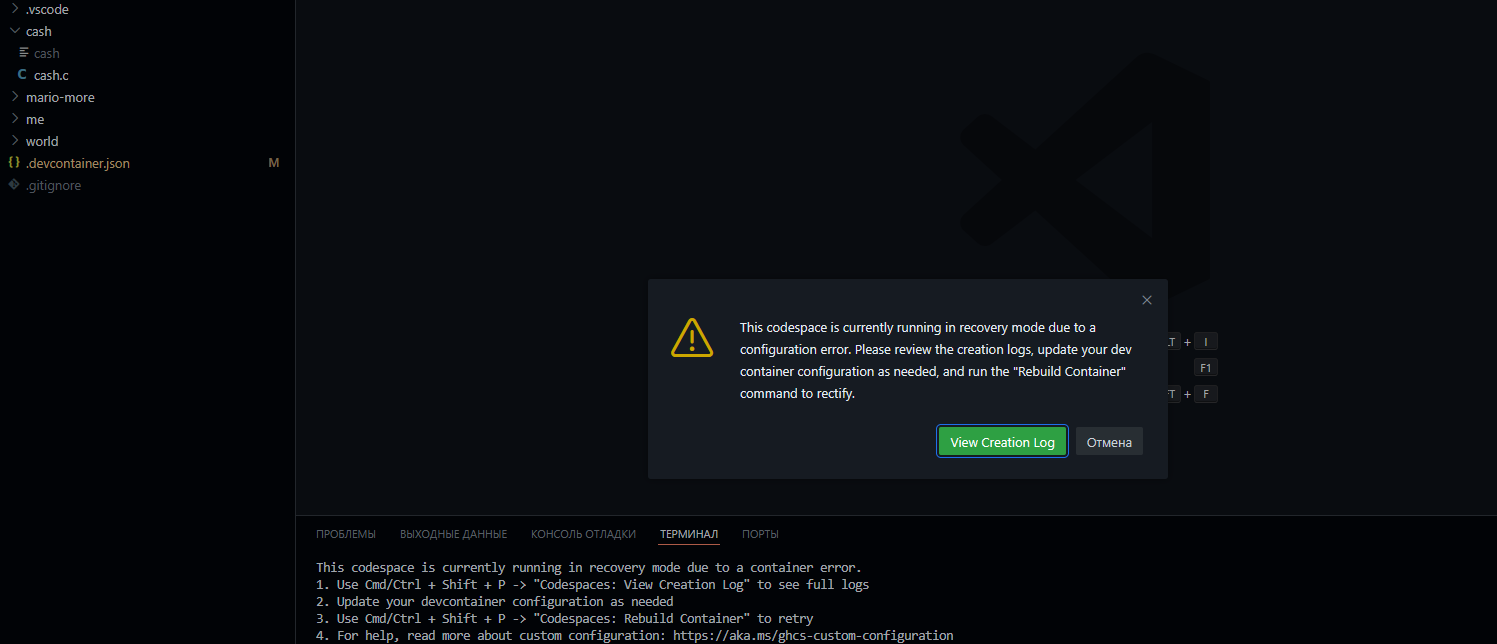Click the F1 key hint
Viewport: 1497px width, 644px height.
point(1205,368)
